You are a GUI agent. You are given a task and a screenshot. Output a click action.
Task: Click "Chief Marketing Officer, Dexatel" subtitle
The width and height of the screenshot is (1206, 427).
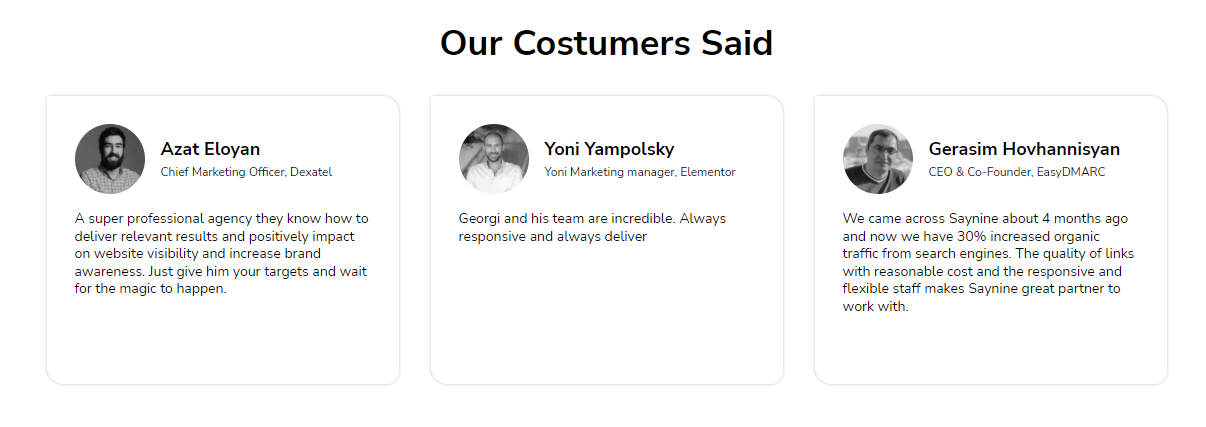click(x=246, y=172)
